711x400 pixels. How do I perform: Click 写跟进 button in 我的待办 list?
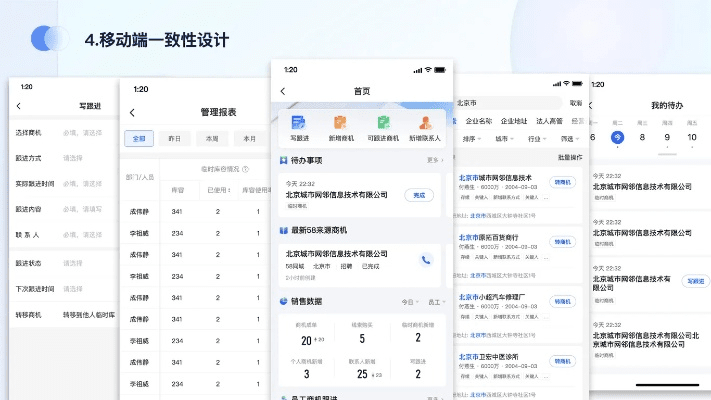pos(696,281)
